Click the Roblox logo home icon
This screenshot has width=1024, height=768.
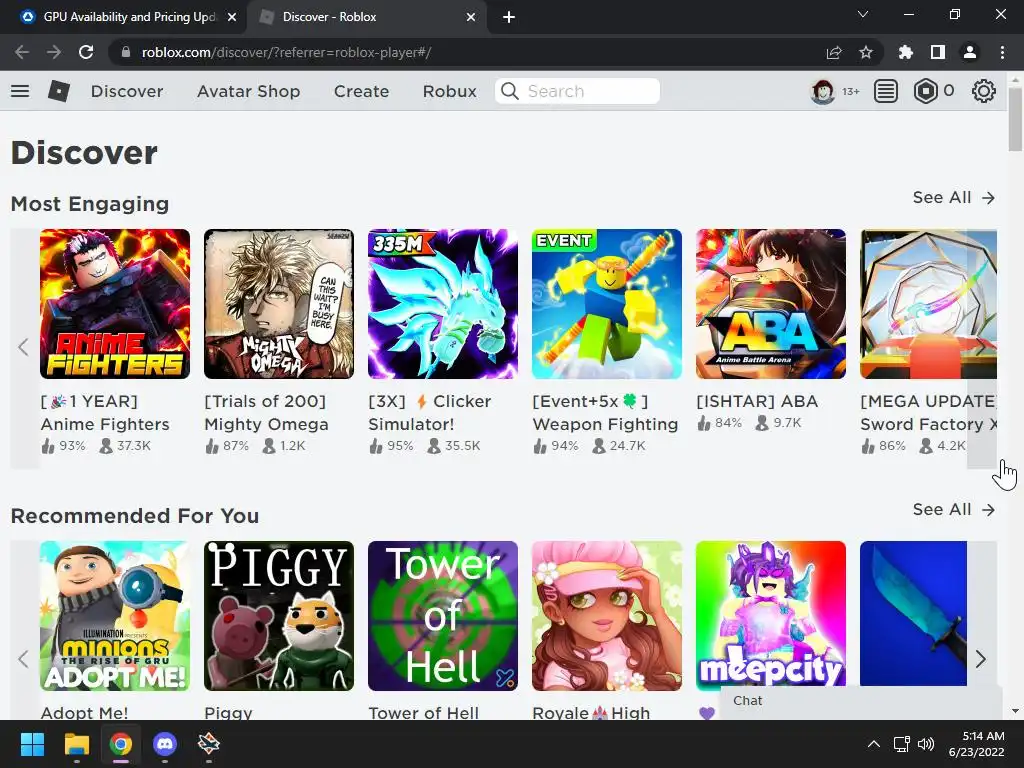(x=59, y=91)
